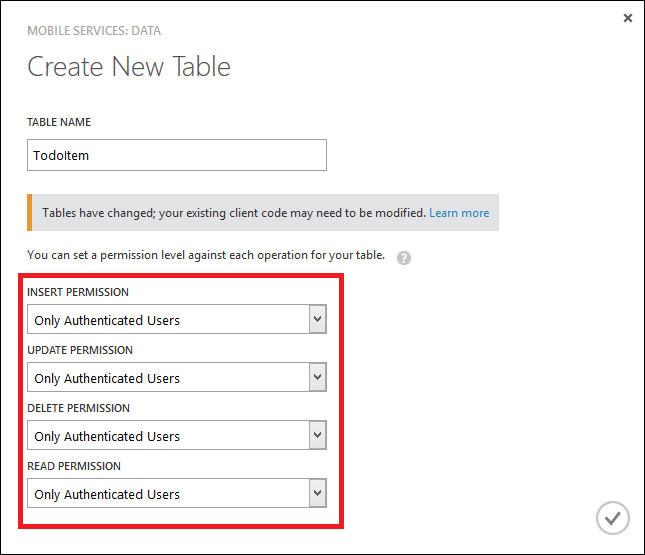The image size is (645, 555).
Task: Open the Delete Permission dropdown arrow
Action: point(318,435)
